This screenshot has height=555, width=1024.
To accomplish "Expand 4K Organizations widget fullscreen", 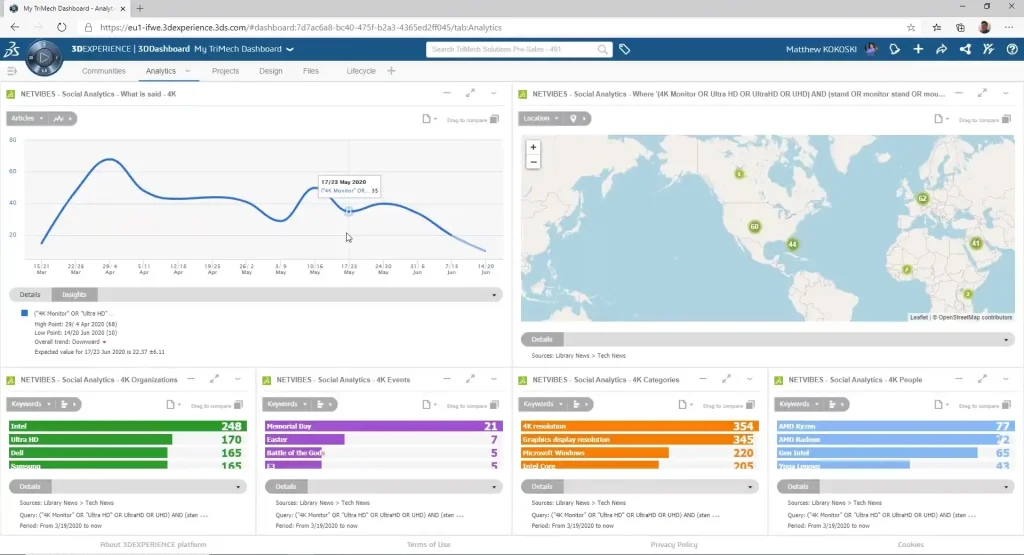I will (214, 379).
